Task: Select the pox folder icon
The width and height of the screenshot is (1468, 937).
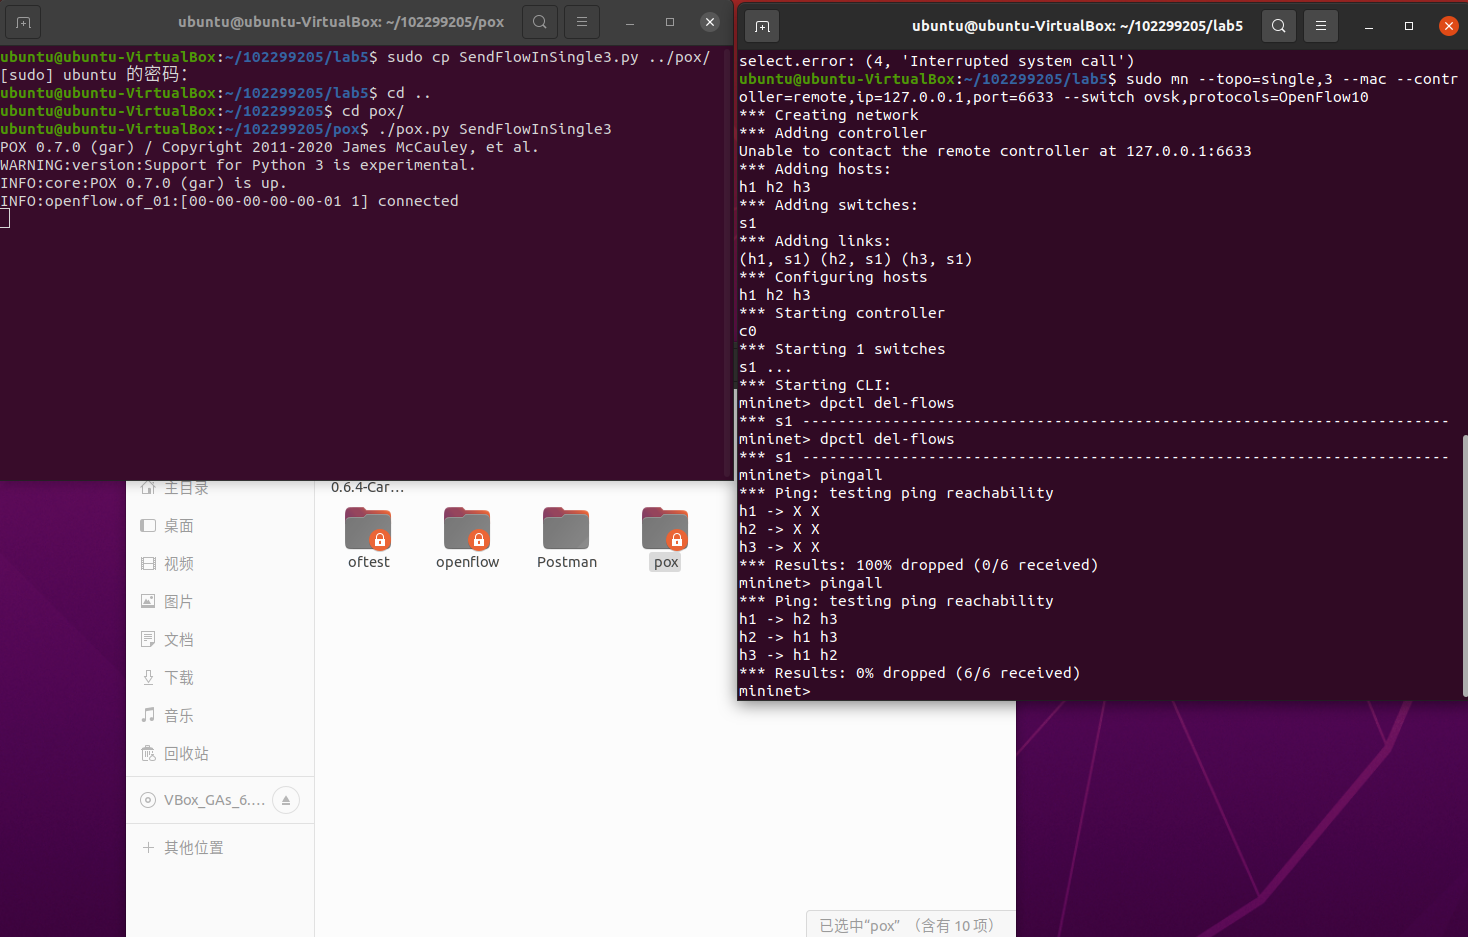Action: (665, 528)
